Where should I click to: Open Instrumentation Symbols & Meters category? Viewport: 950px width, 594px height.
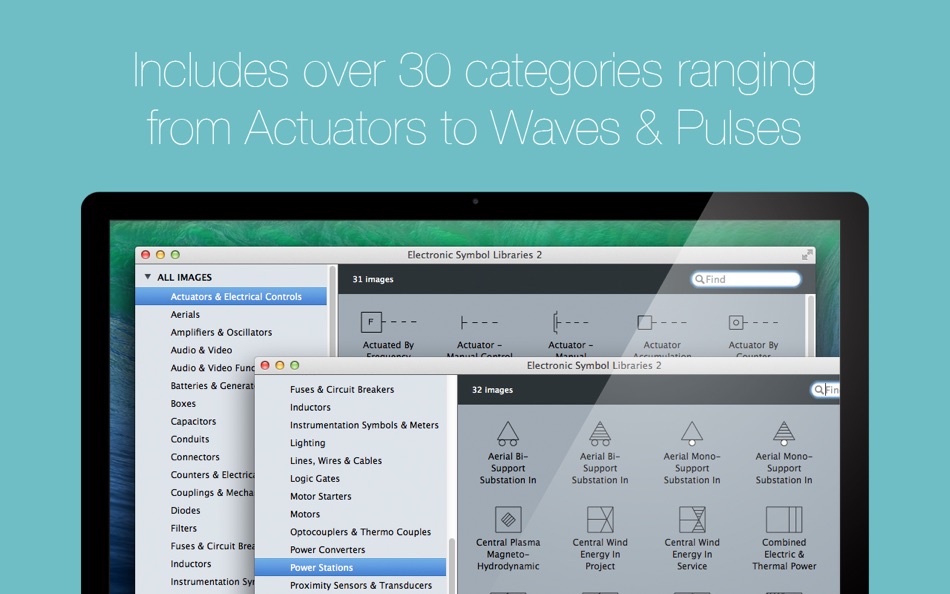pyautogui.click(x=364, y=425)
